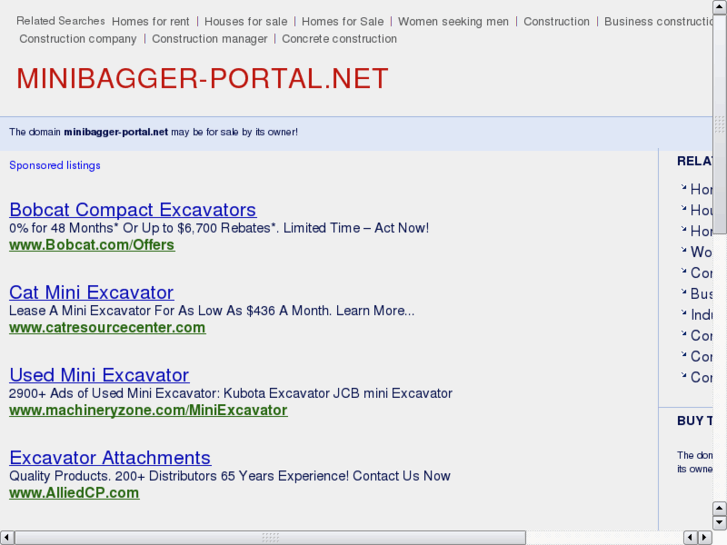
Task: Visit www.catresourcecenter.com link
Action: click(107, 327)
